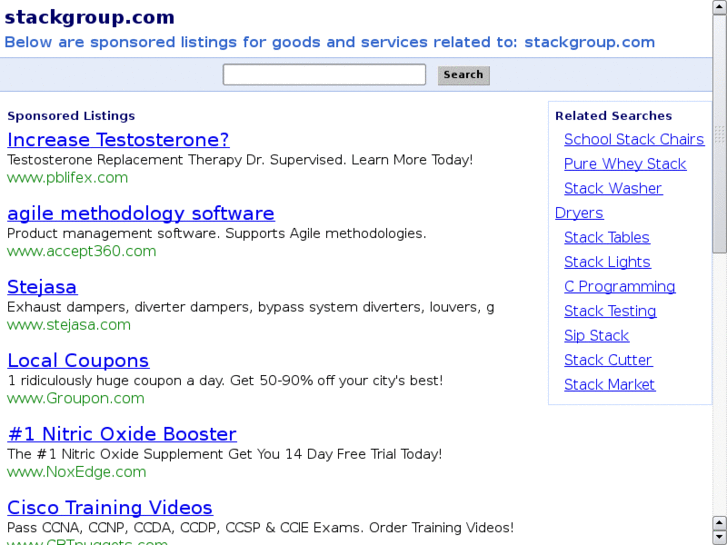Click the Sponsored Listings heading
Screen dimensions: 727x545
(x=71, y=115)
